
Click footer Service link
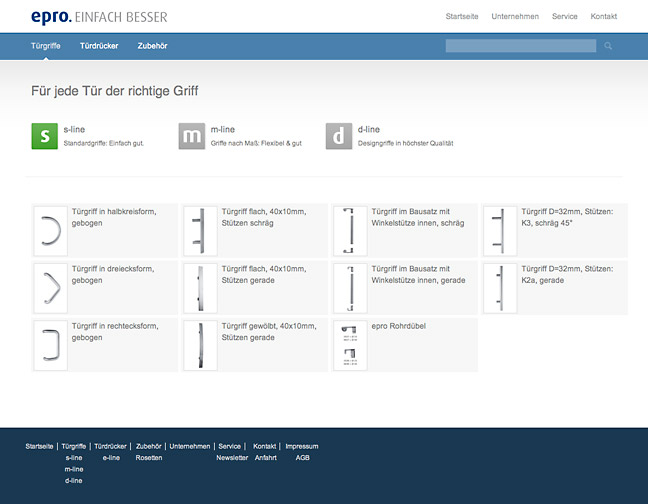coord(229,446)
